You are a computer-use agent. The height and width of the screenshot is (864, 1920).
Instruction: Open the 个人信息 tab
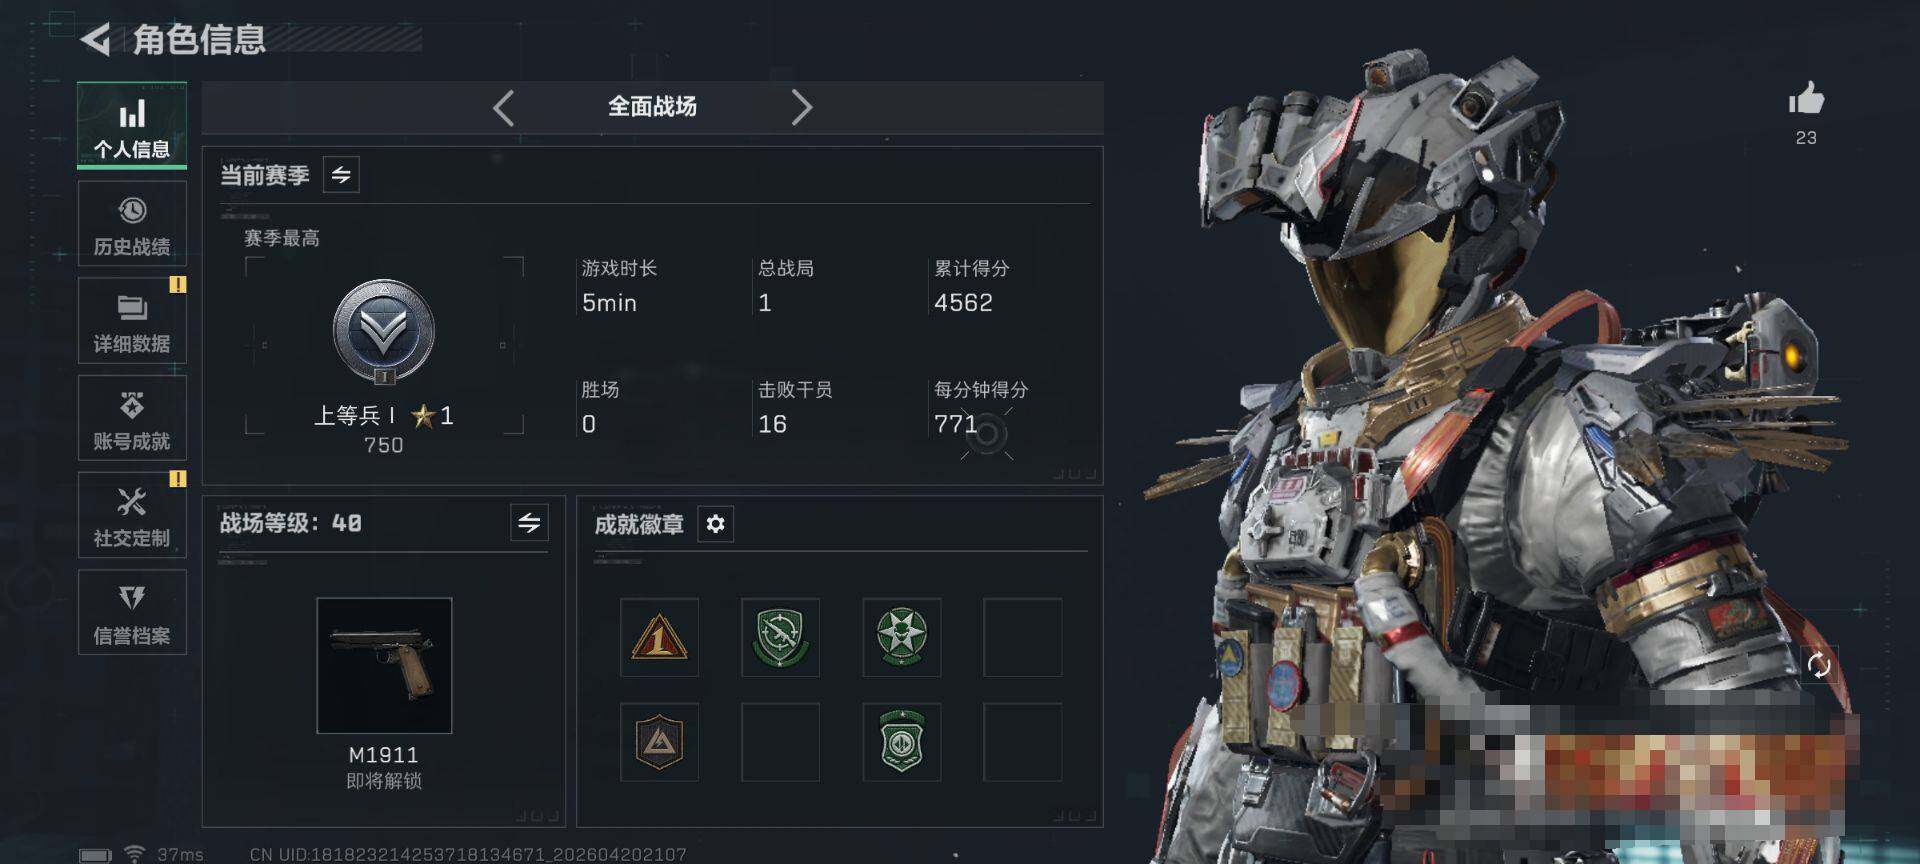[132, 126]
